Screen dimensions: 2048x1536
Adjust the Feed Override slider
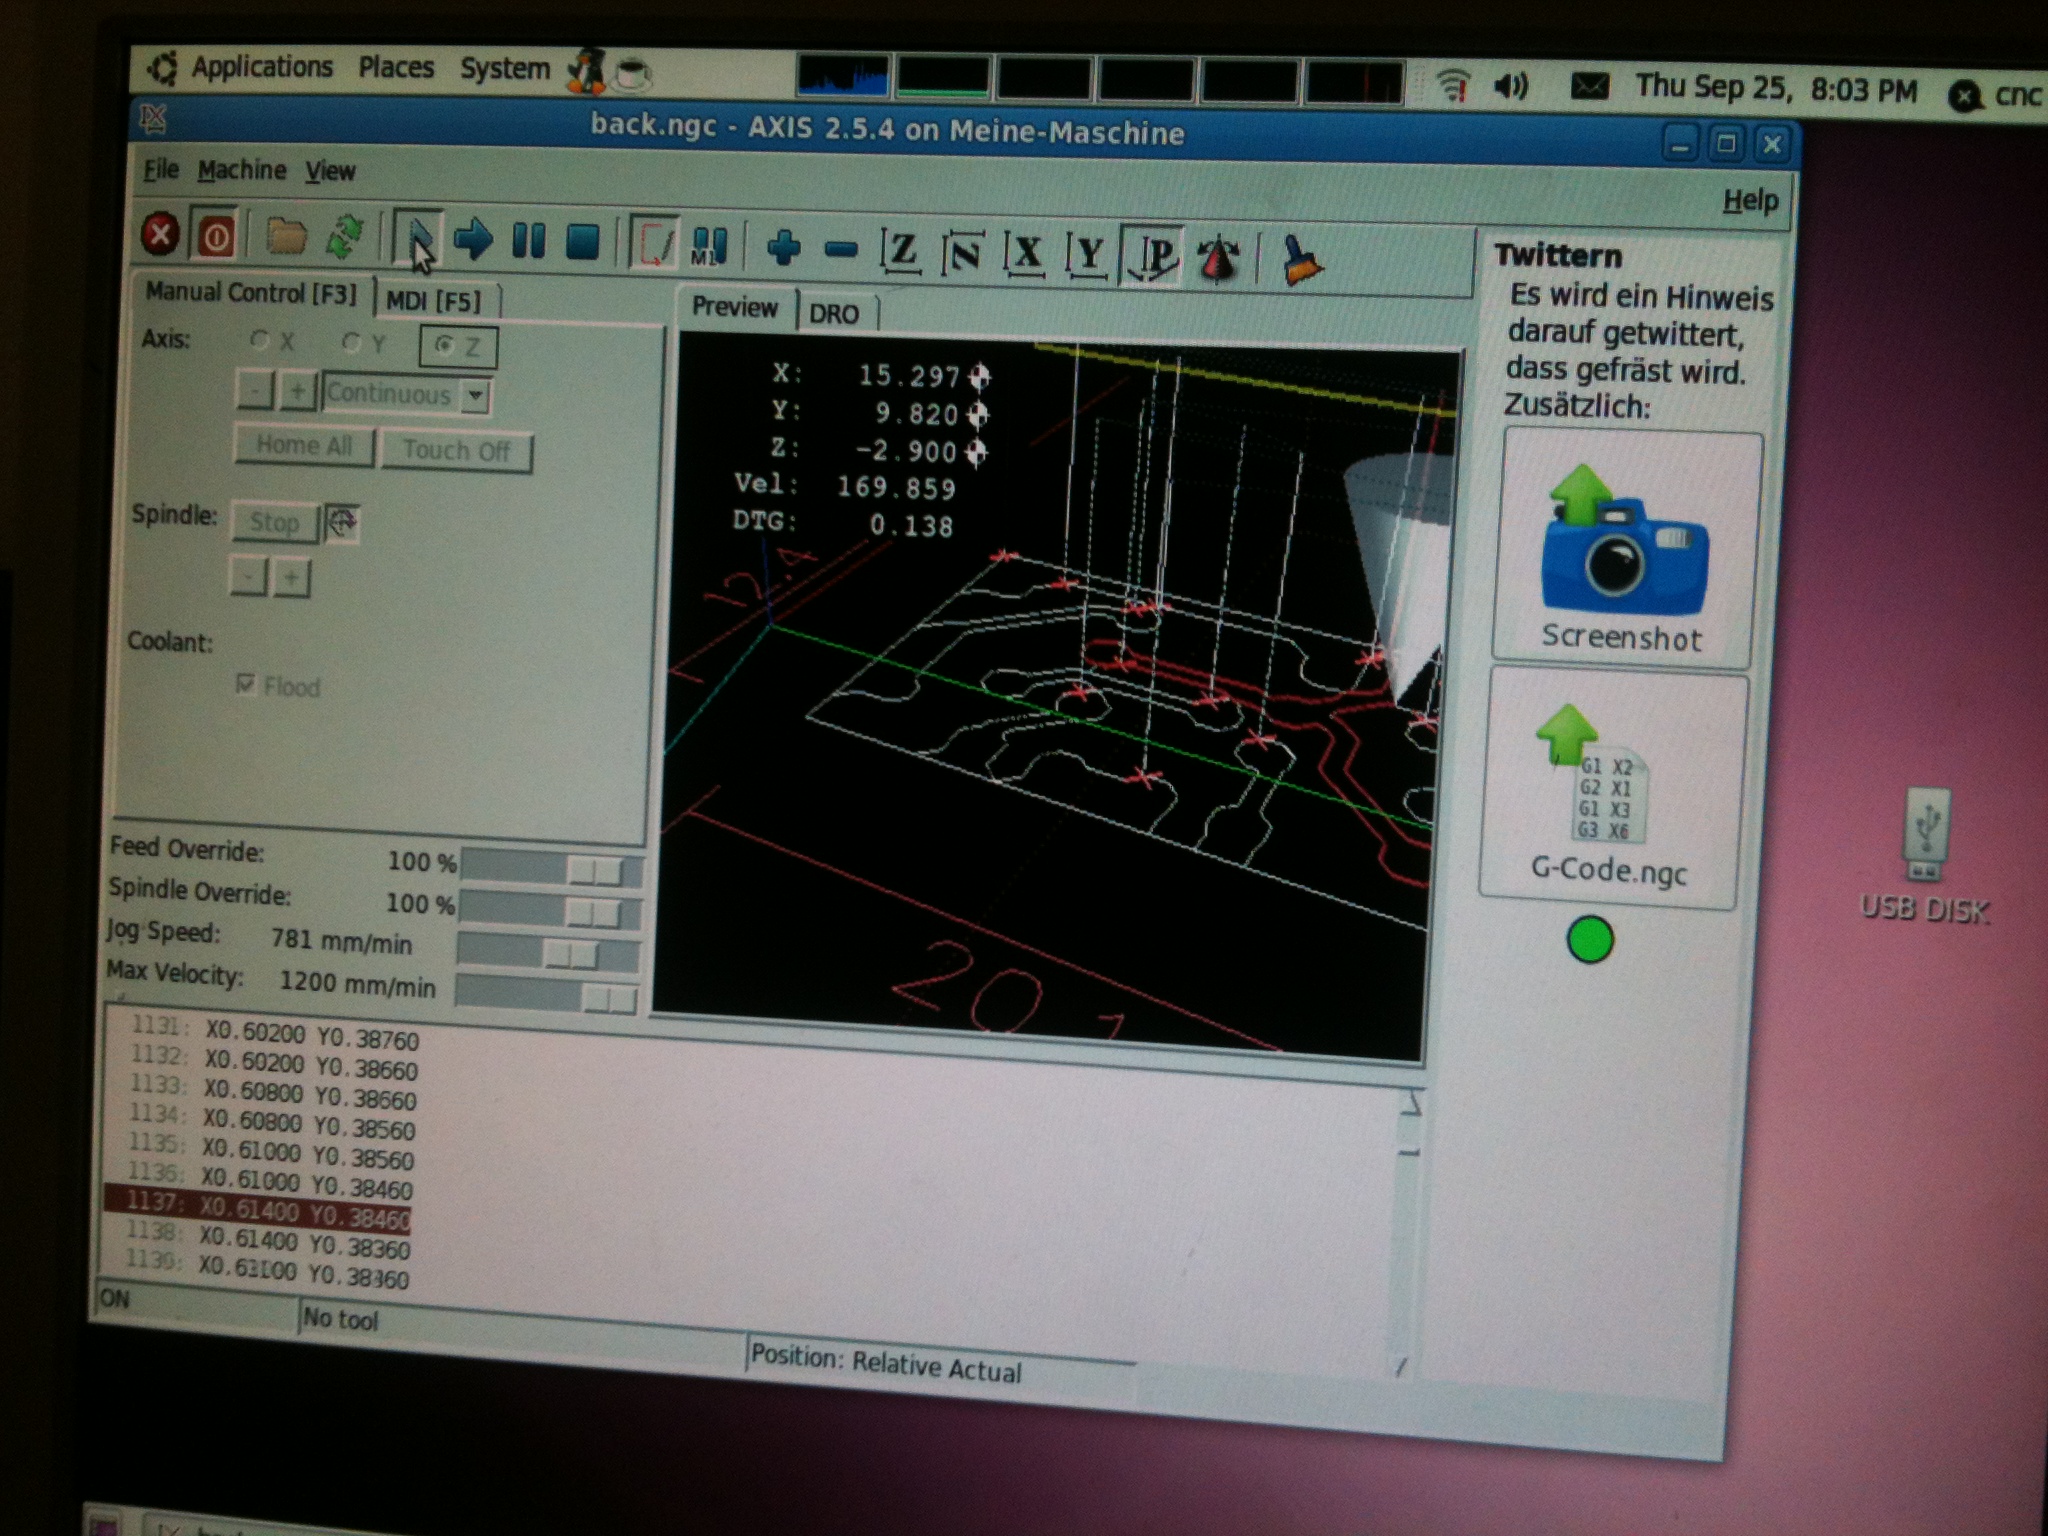coord(550,869)
